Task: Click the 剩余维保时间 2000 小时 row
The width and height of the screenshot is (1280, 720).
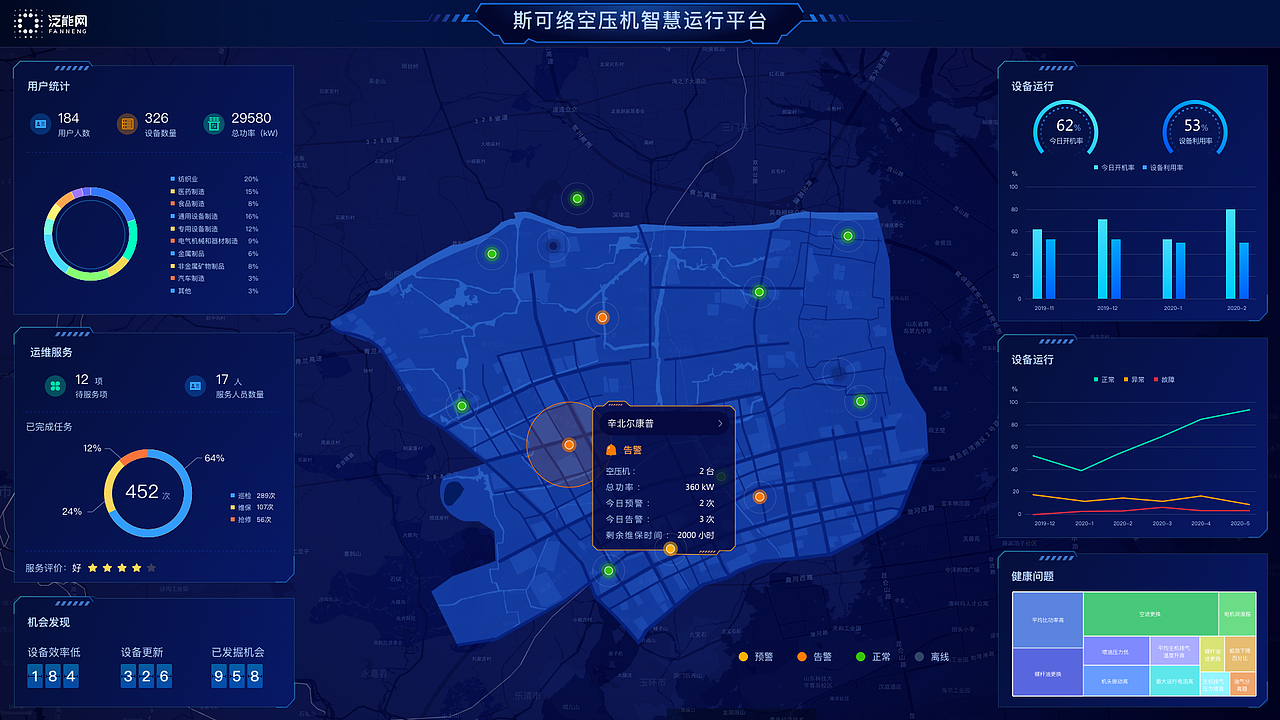Action: (660, 535)
